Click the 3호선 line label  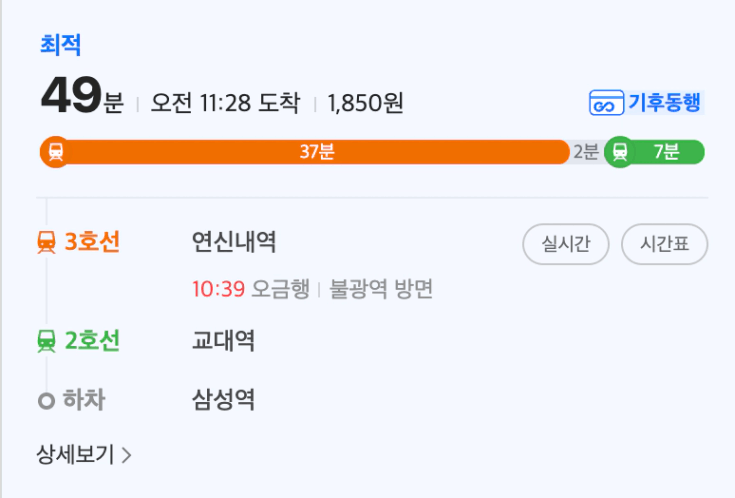[92, 242]
